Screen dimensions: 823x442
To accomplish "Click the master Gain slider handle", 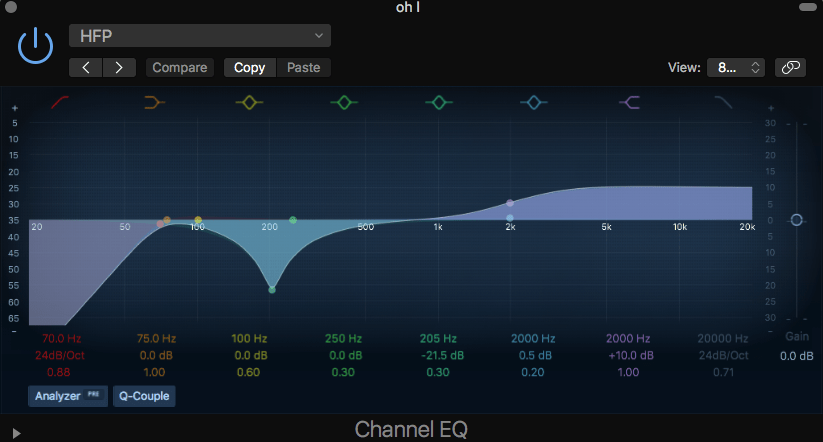I will tap(796, 220).
